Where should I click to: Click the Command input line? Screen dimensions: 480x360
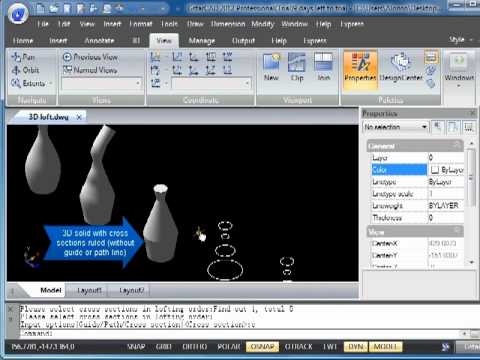coord(240,333)
